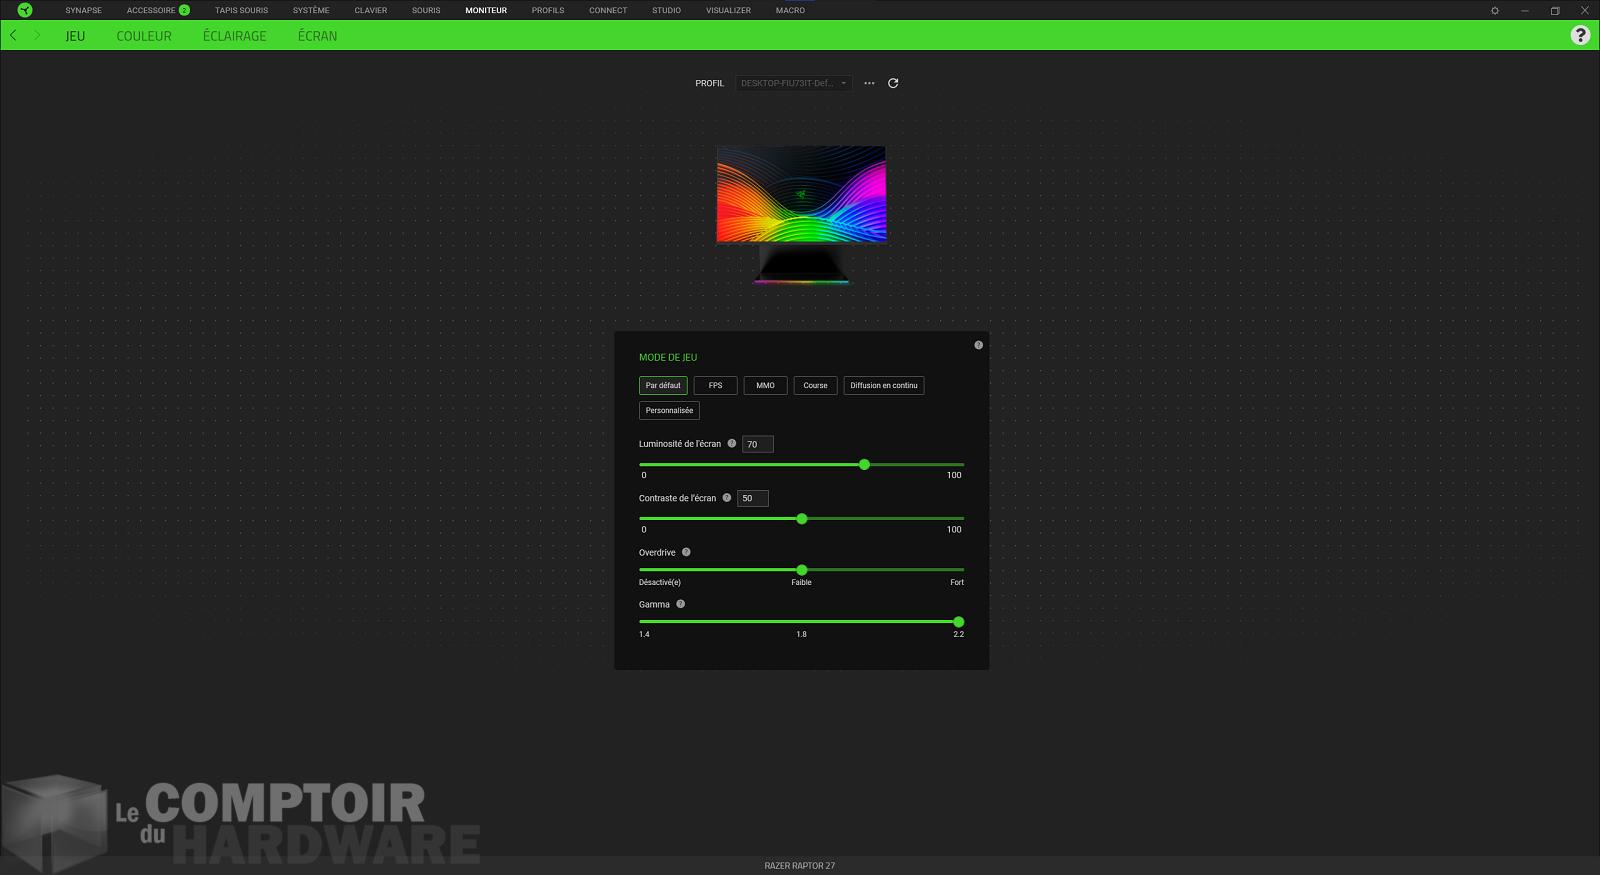Open the Synapse tab
Image resolution: width=1600 pixels, height=875 pixels.
84,10
